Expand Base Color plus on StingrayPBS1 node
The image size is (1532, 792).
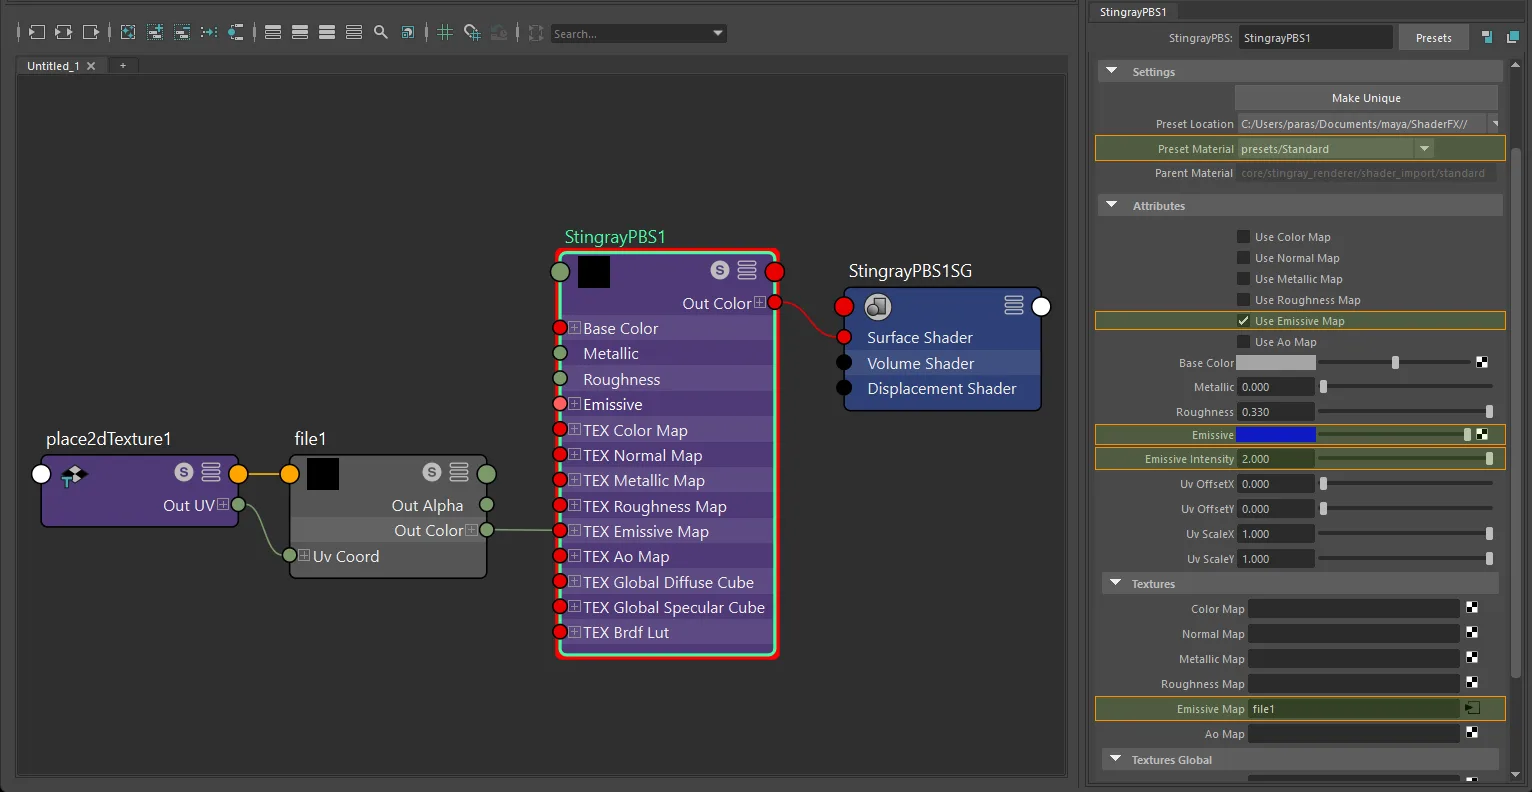pos(575,328)
